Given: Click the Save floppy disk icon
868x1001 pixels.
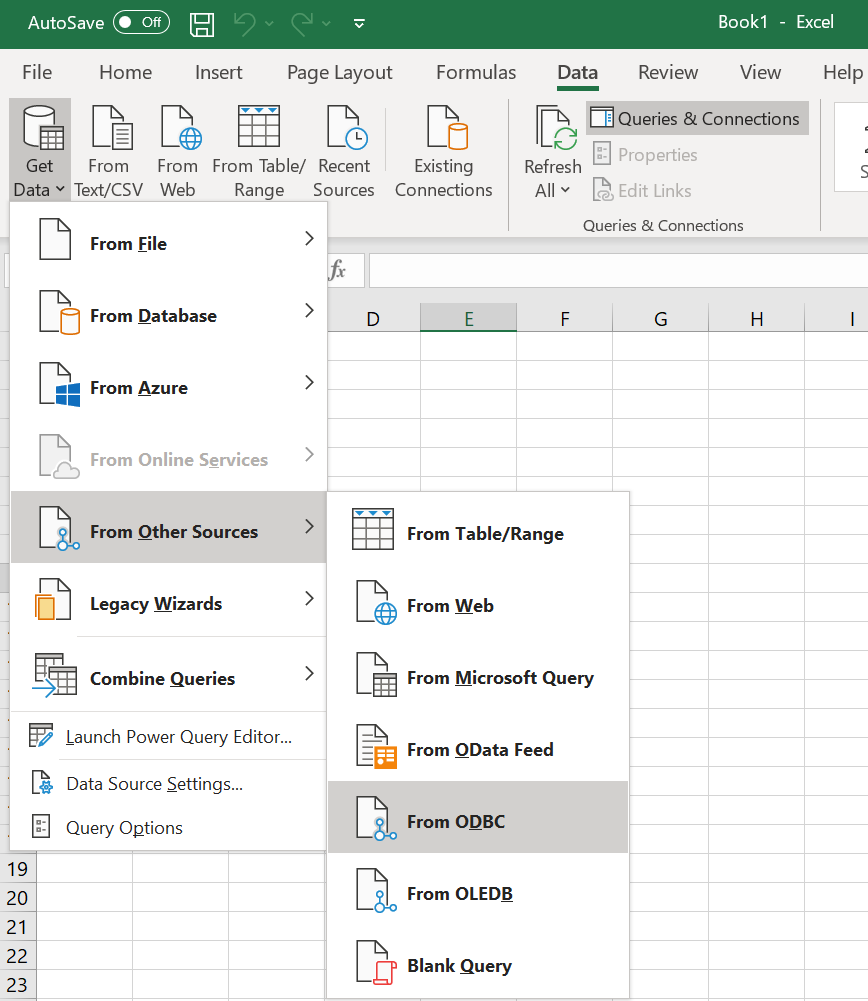Looking at the screenshot, I should pyautogui.click(x=202, y=24).
